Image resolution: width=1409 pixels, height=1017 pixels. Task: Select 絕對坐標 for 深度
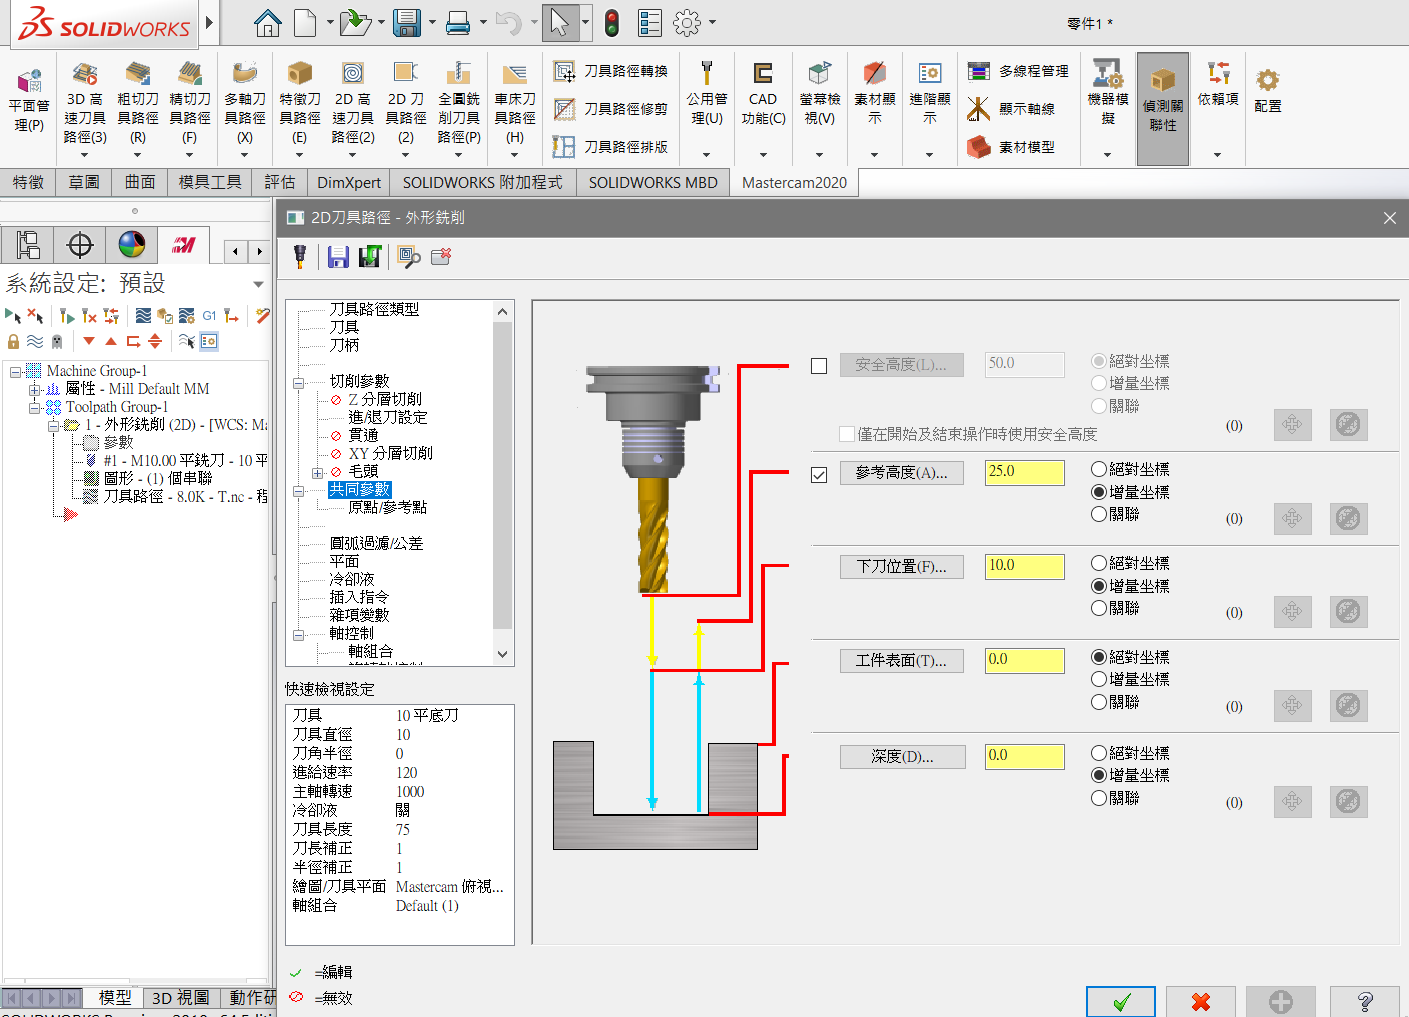pyautogui.click(x=1099, y=753)
